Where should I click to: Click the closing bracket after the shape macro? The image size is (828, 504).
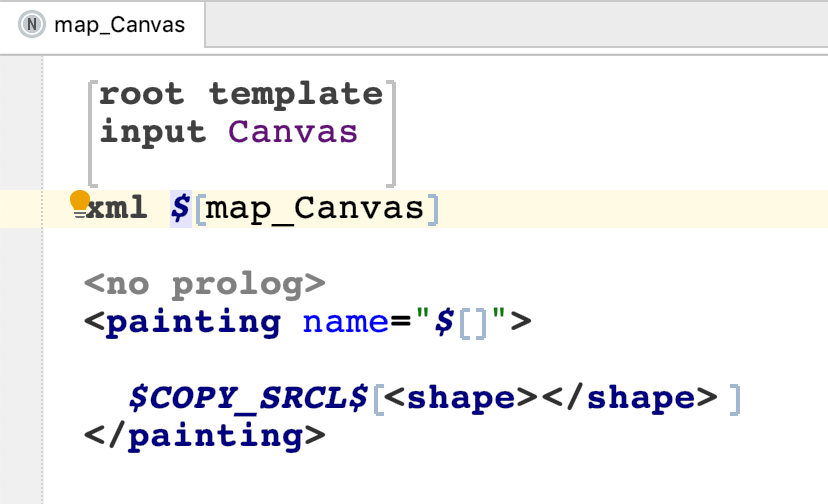point(735,399)
